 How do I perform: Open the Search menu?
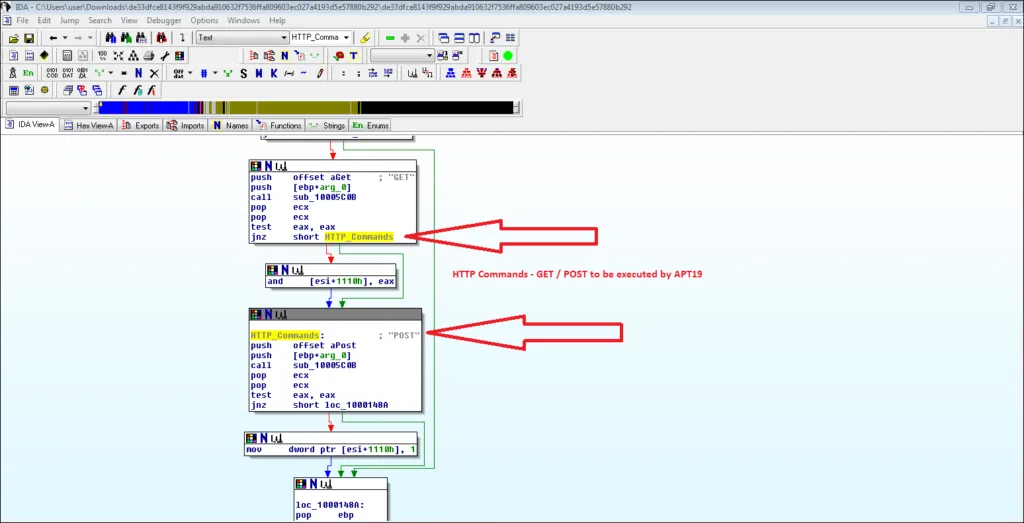point(100,20)
